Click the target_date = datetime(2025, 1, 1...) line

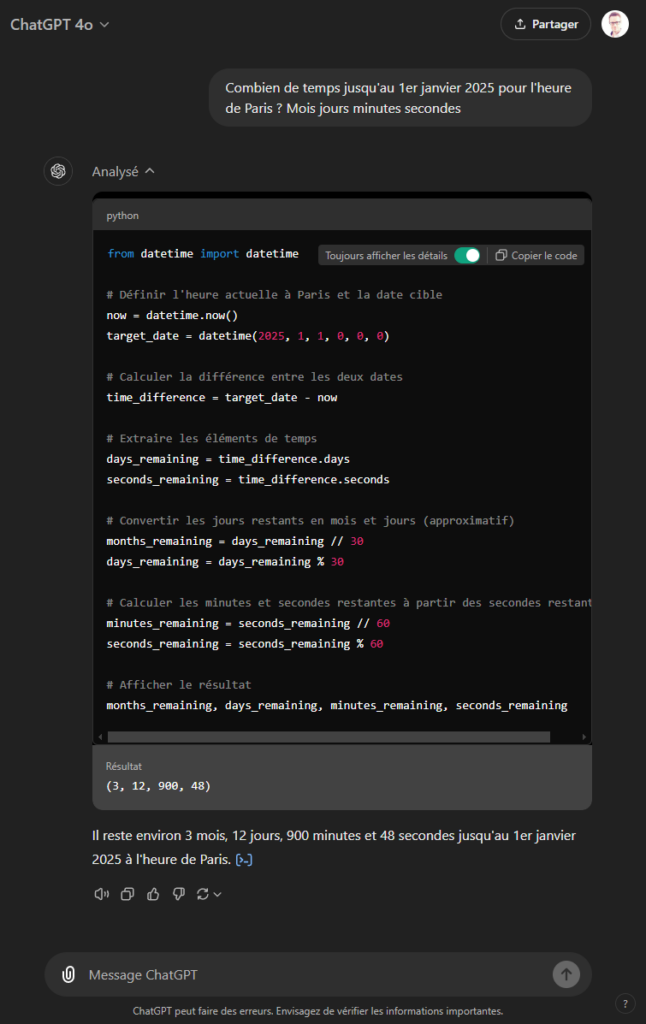pyautogui.click(x=248, y=336)
